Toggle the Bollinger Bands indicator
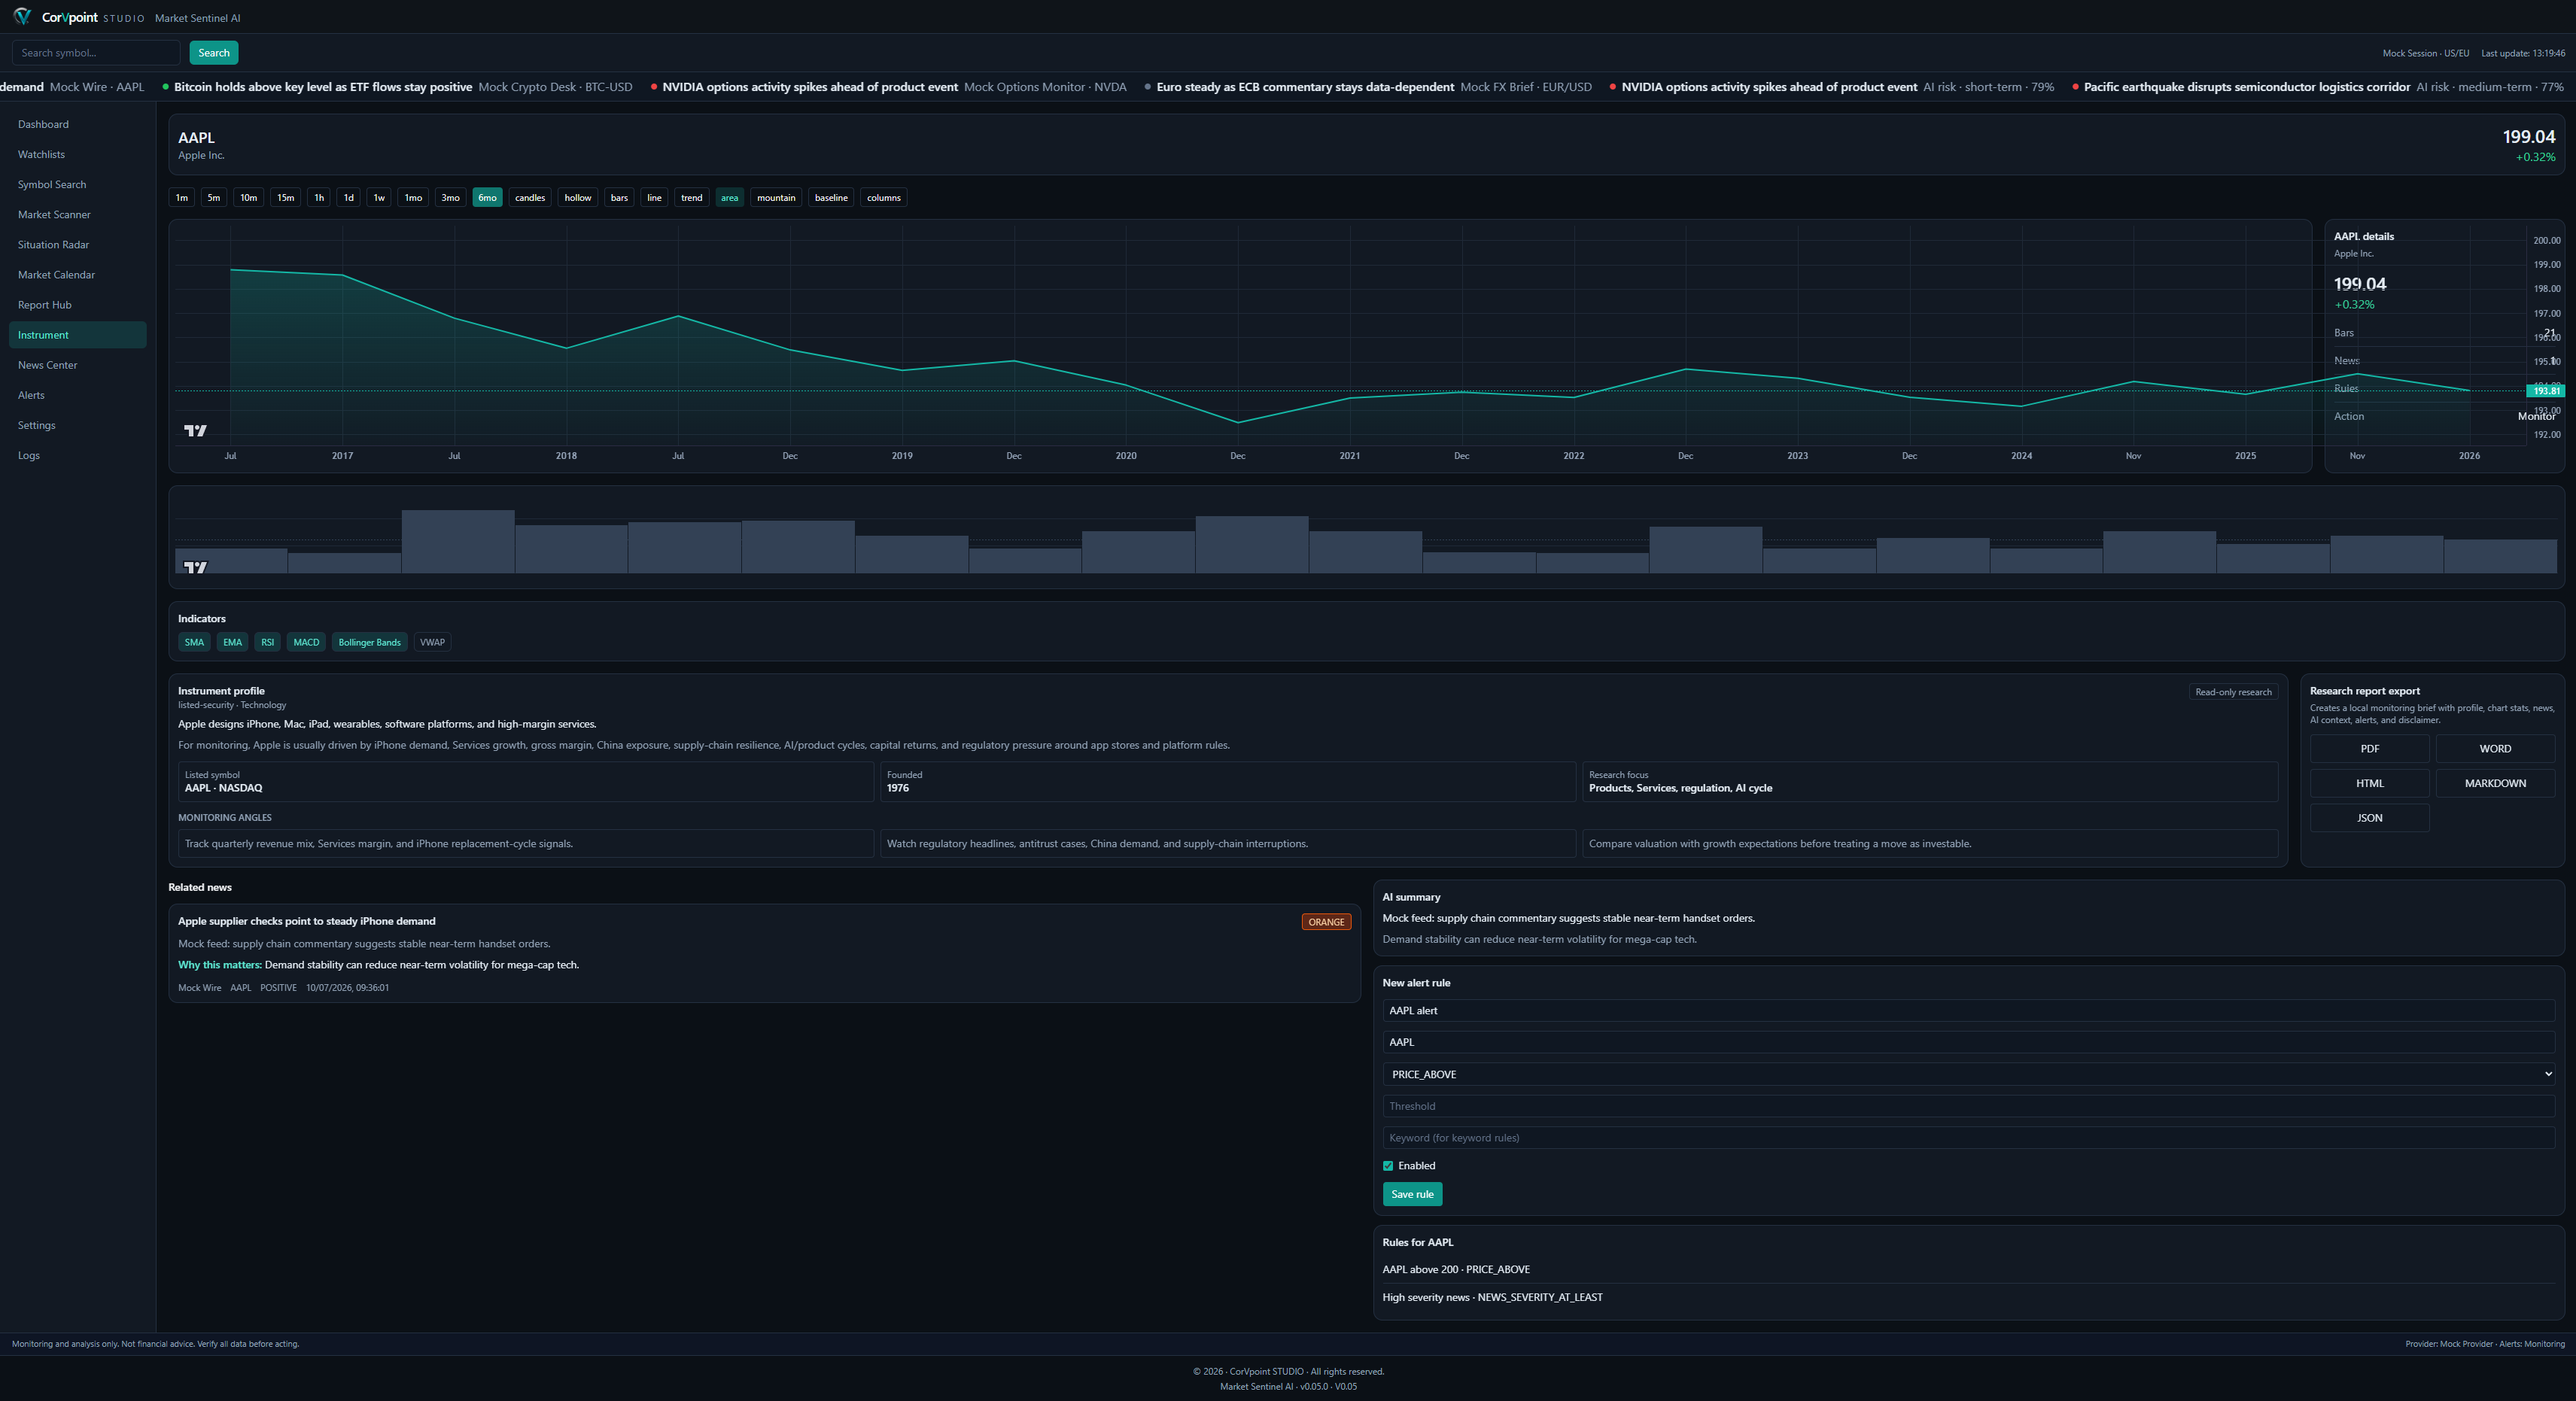Image resolution: width=2576 pixels, height=1401 pixels. tap(370, 642)
